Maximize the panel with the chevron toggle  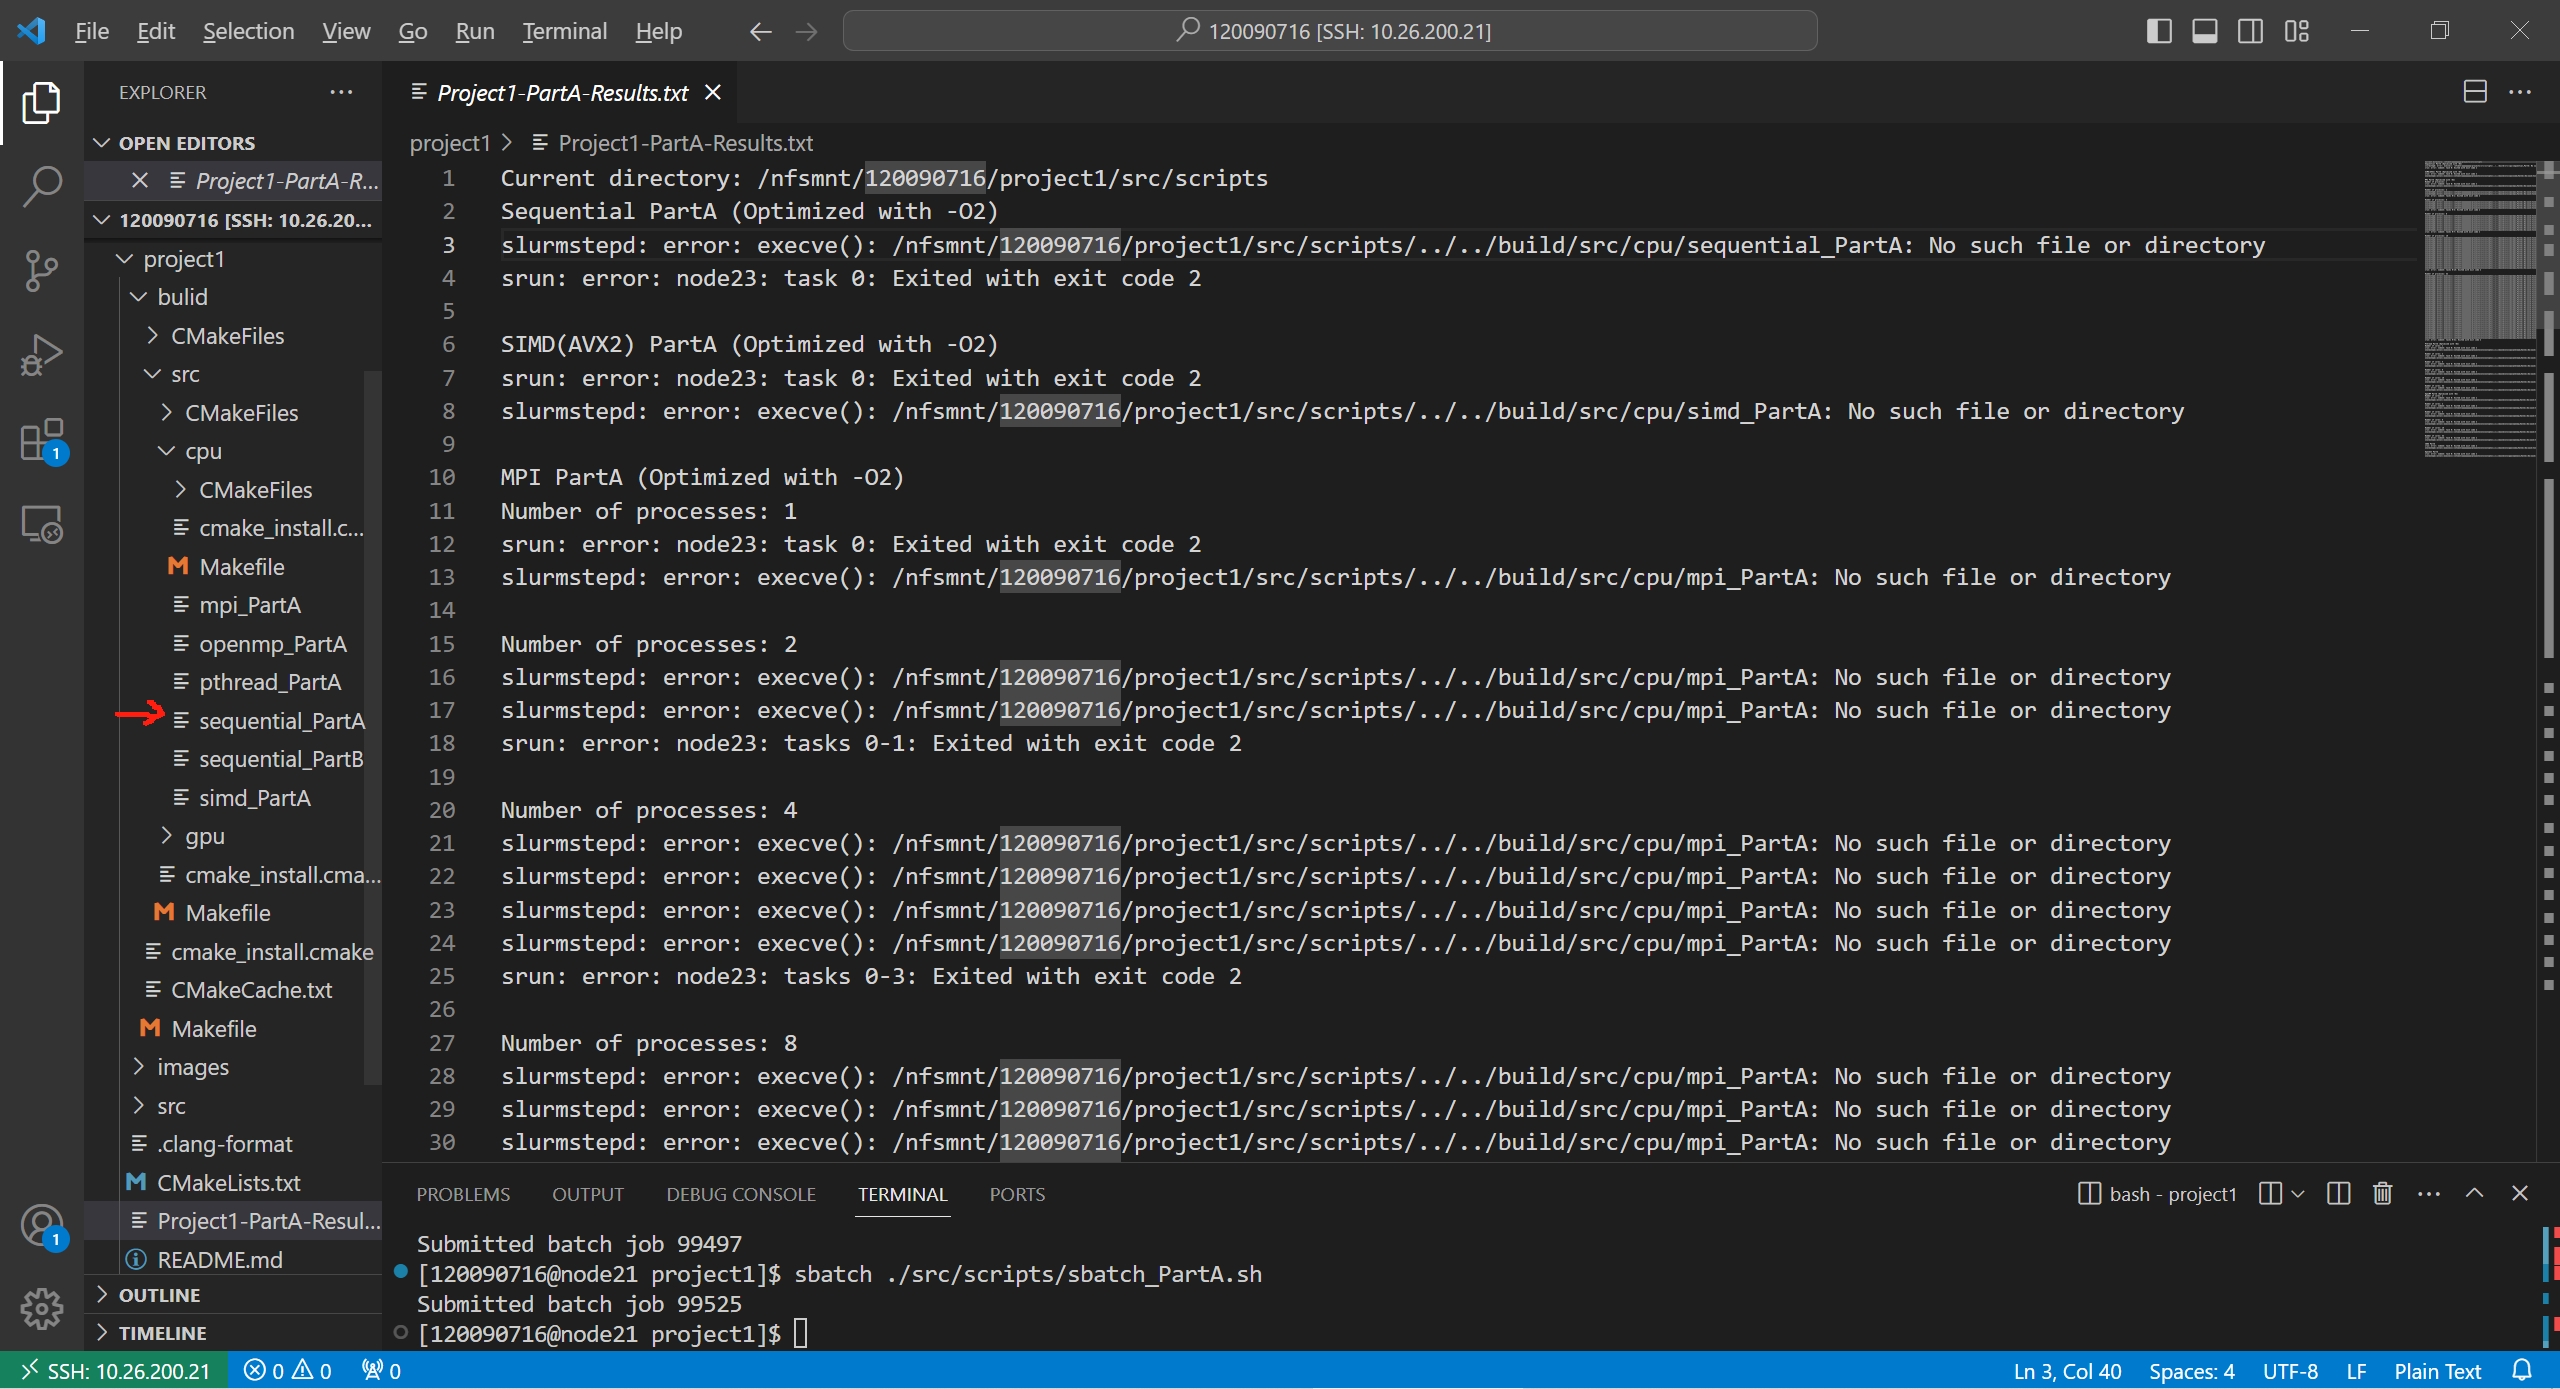pos(2474,1193)
